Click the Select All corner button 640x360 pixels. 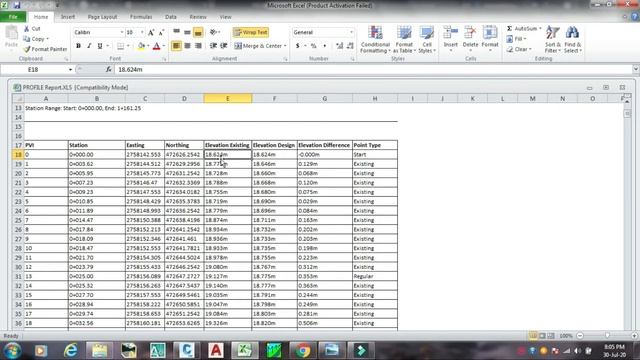(x=18, y=98)
